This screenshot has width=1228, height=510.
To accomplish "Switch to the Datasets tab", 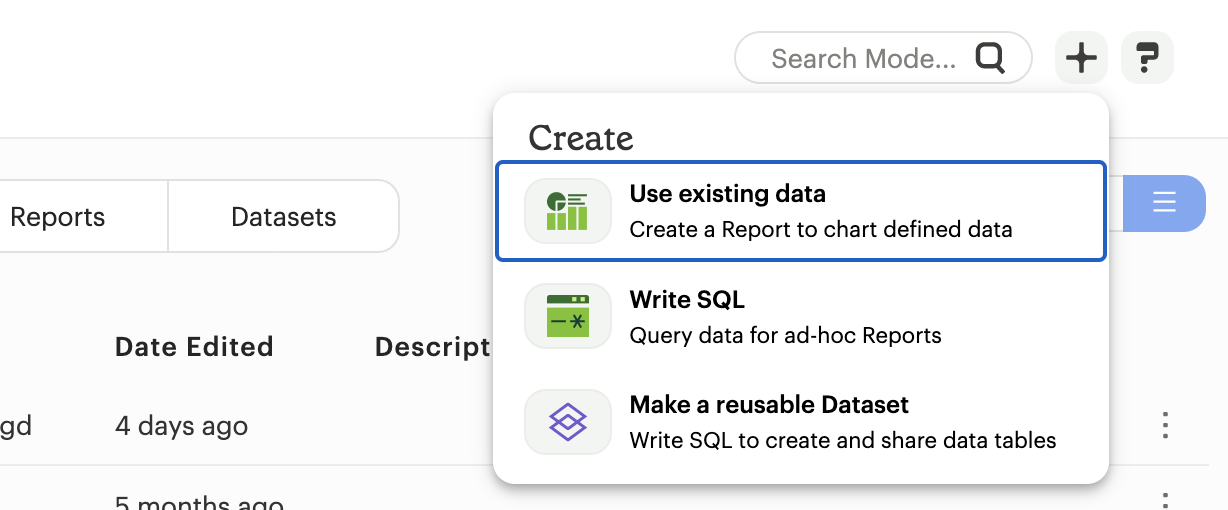I will (284, 217).
